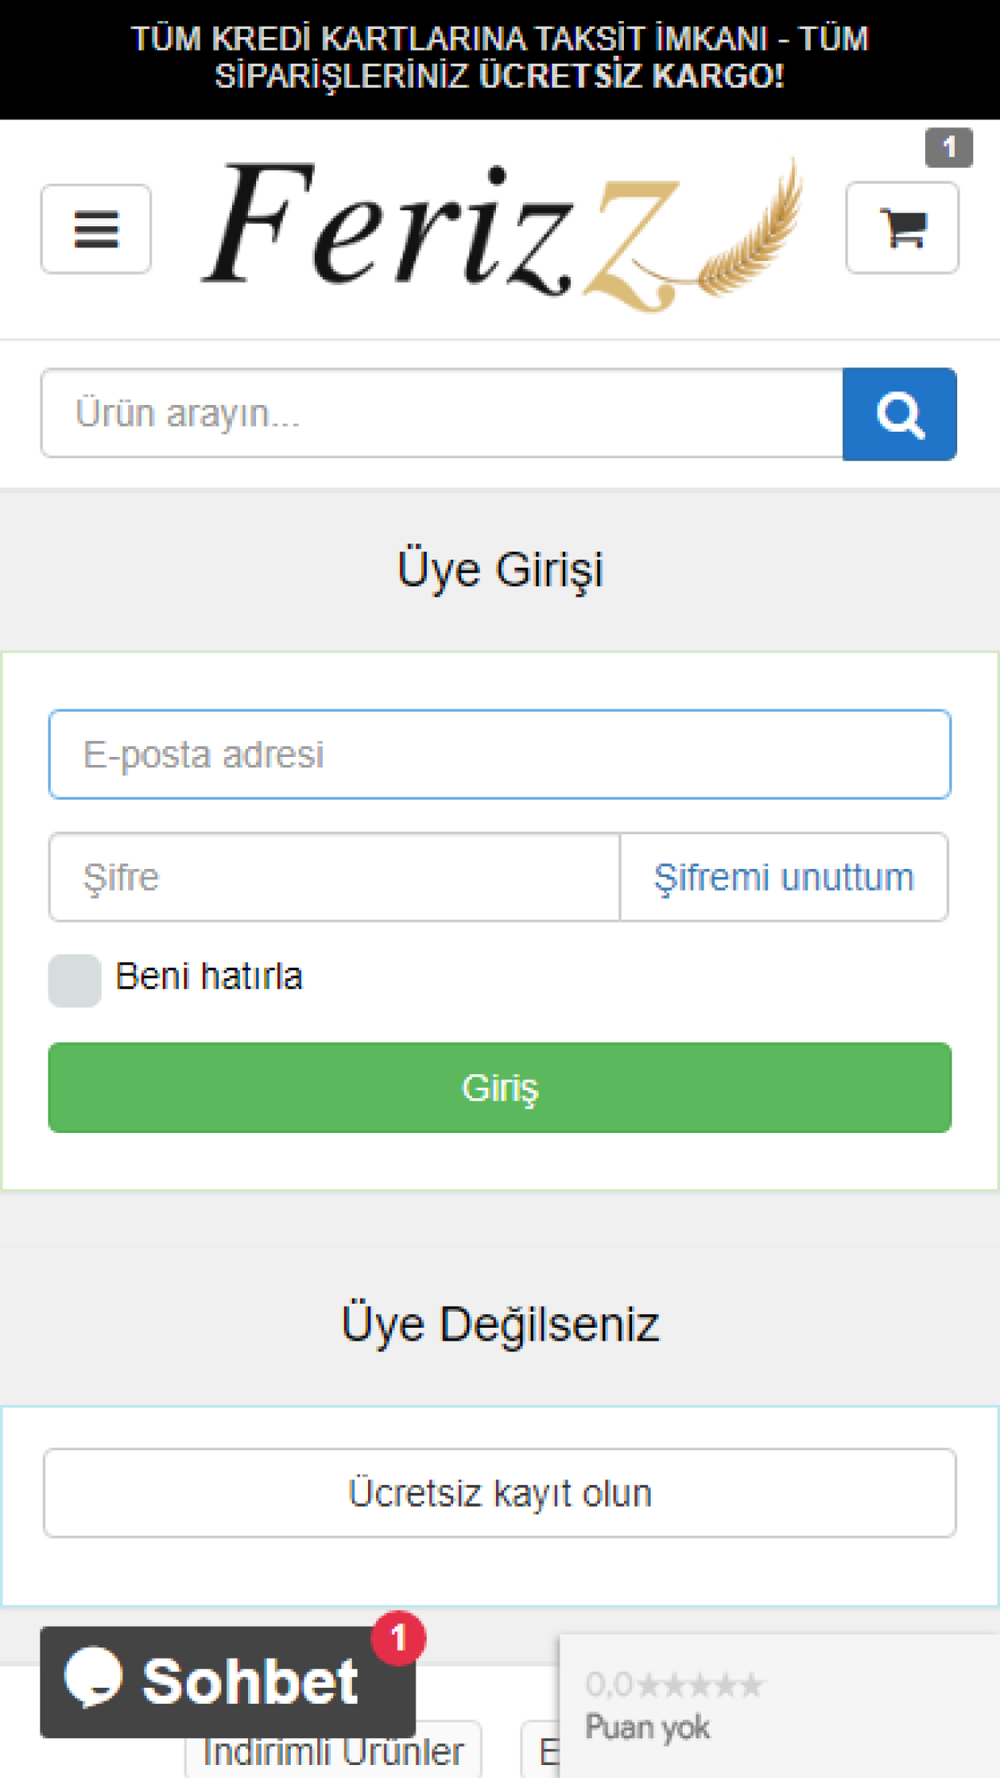Viewport: 1000px width, 1778px height.
Task: Click the Beni hatırla label
Action: point(209,976)
